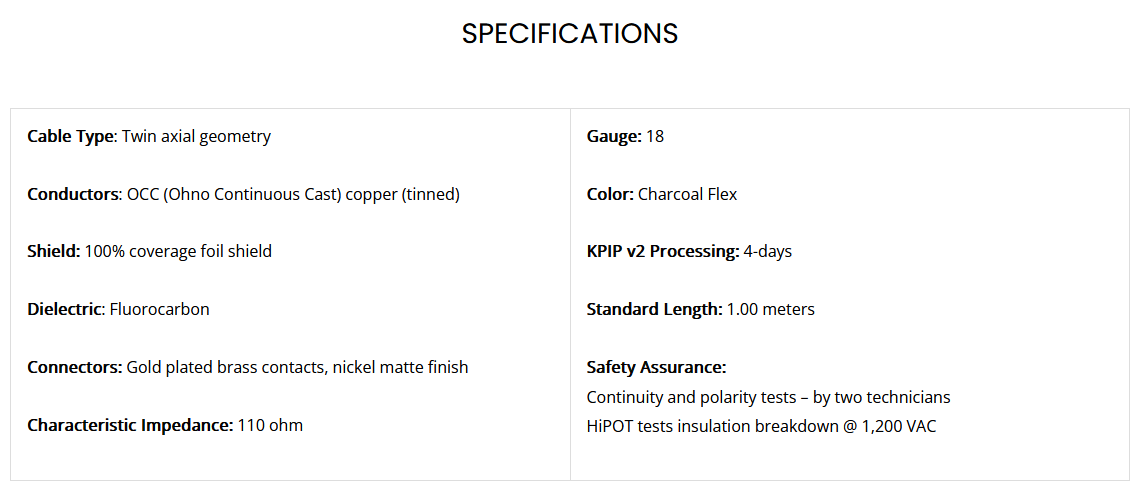
Task: Click the 1.00 meters length value
Action: tap(771, 309)
